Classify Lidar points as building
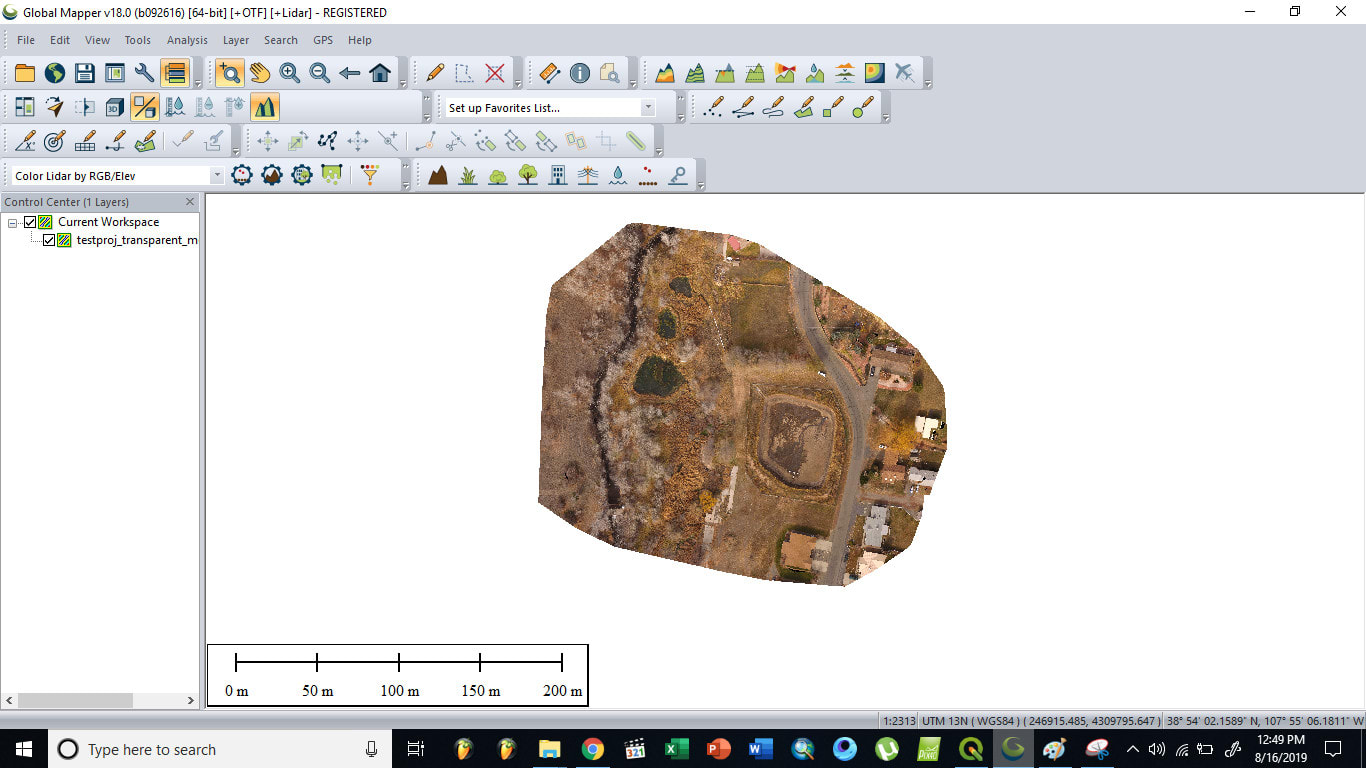 click(x=558, y=175)
